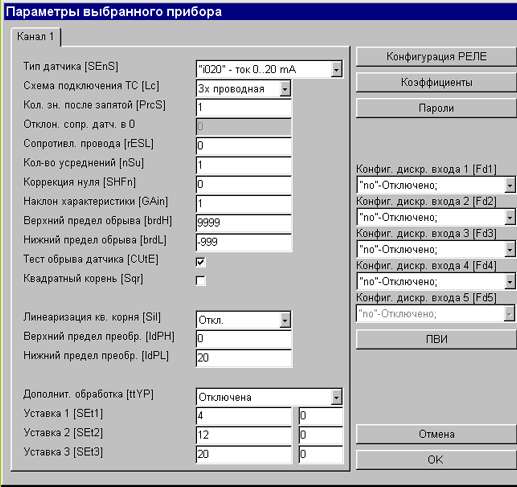The height and width of the screenshot is (487, 517).
Task: Enable Квадратный корень [Sqr] checkbox
Action: [201, 281]
